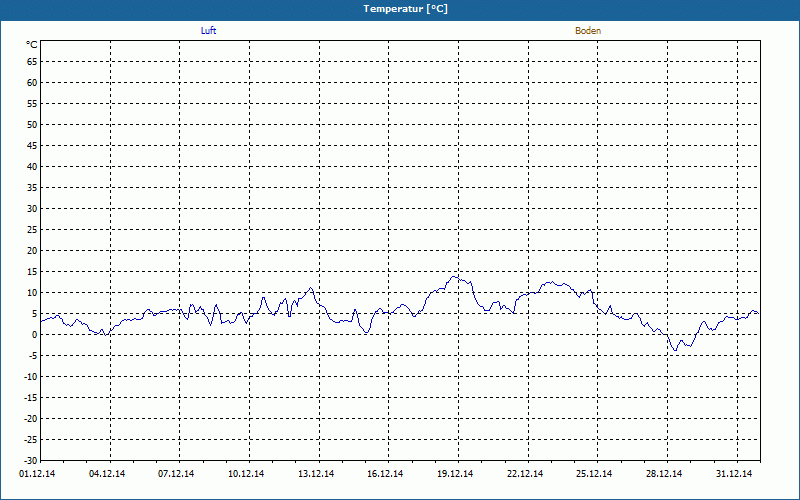
Task: Click the -15 value on the y-axis
Action: click(31, 397)
